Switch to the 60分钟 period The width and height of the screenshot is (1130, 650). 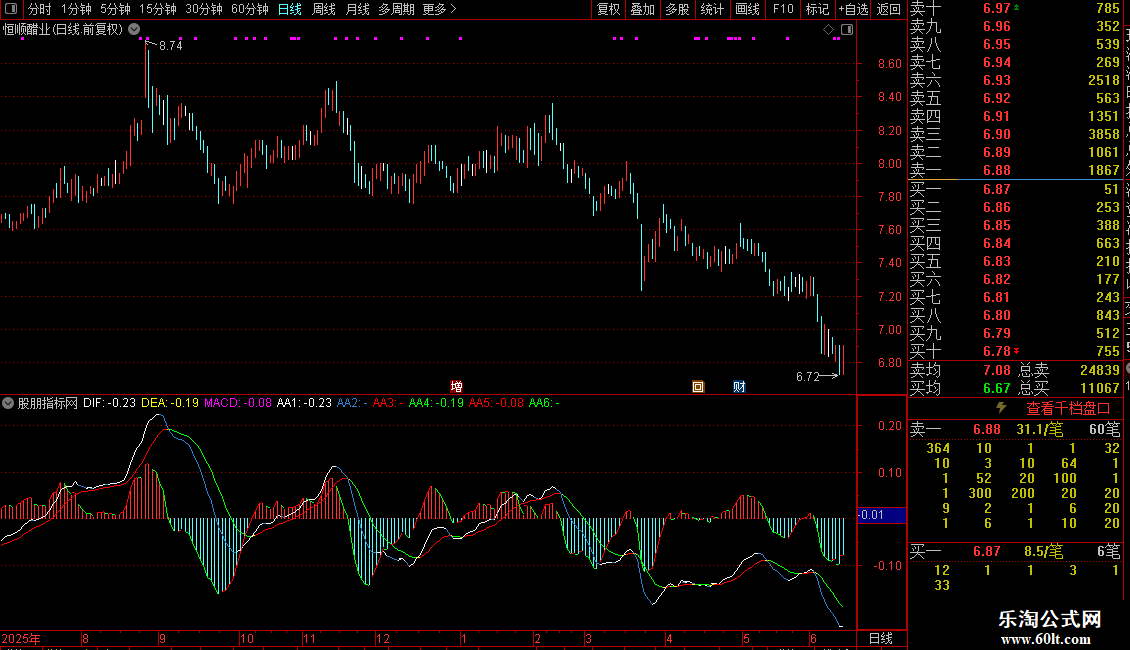click(x=249, y=9)
